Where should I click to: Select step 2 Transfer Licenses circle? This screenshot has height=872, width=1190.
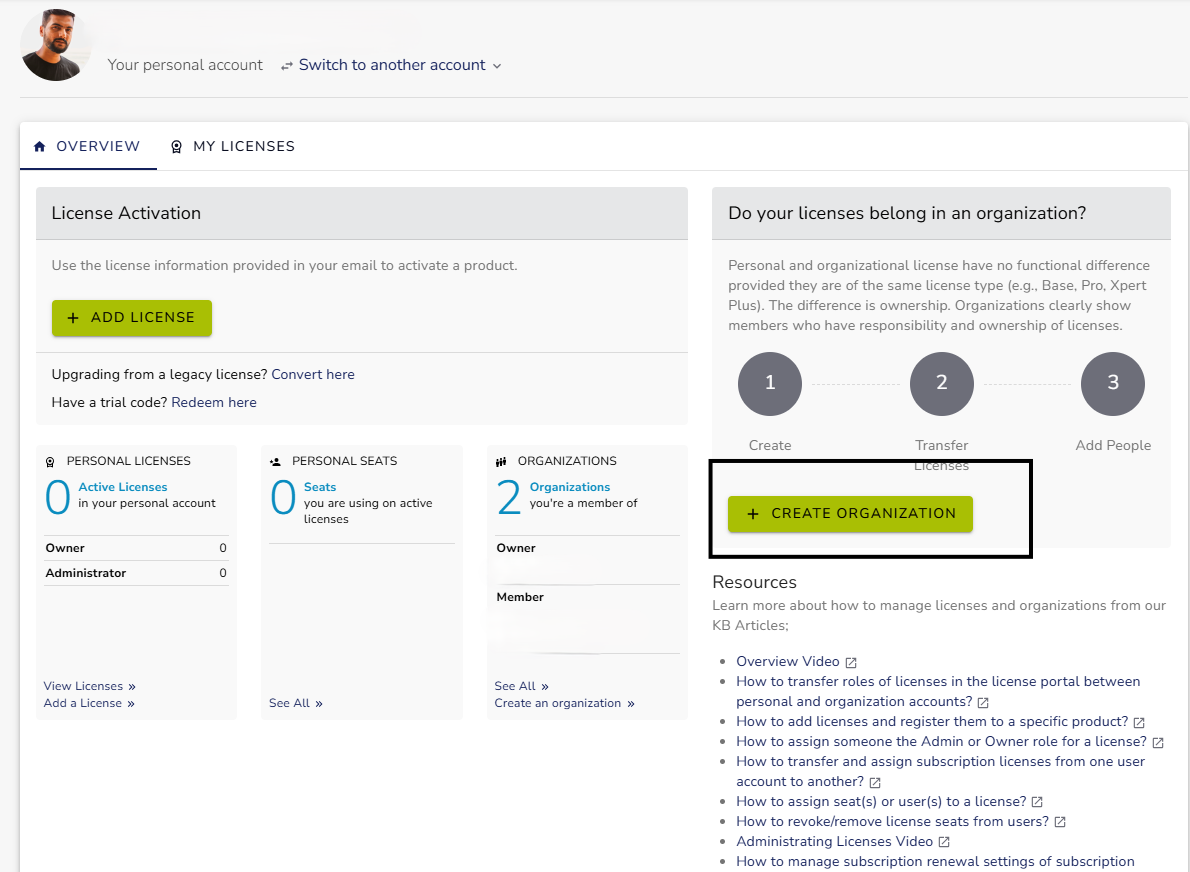pos(942,383)
